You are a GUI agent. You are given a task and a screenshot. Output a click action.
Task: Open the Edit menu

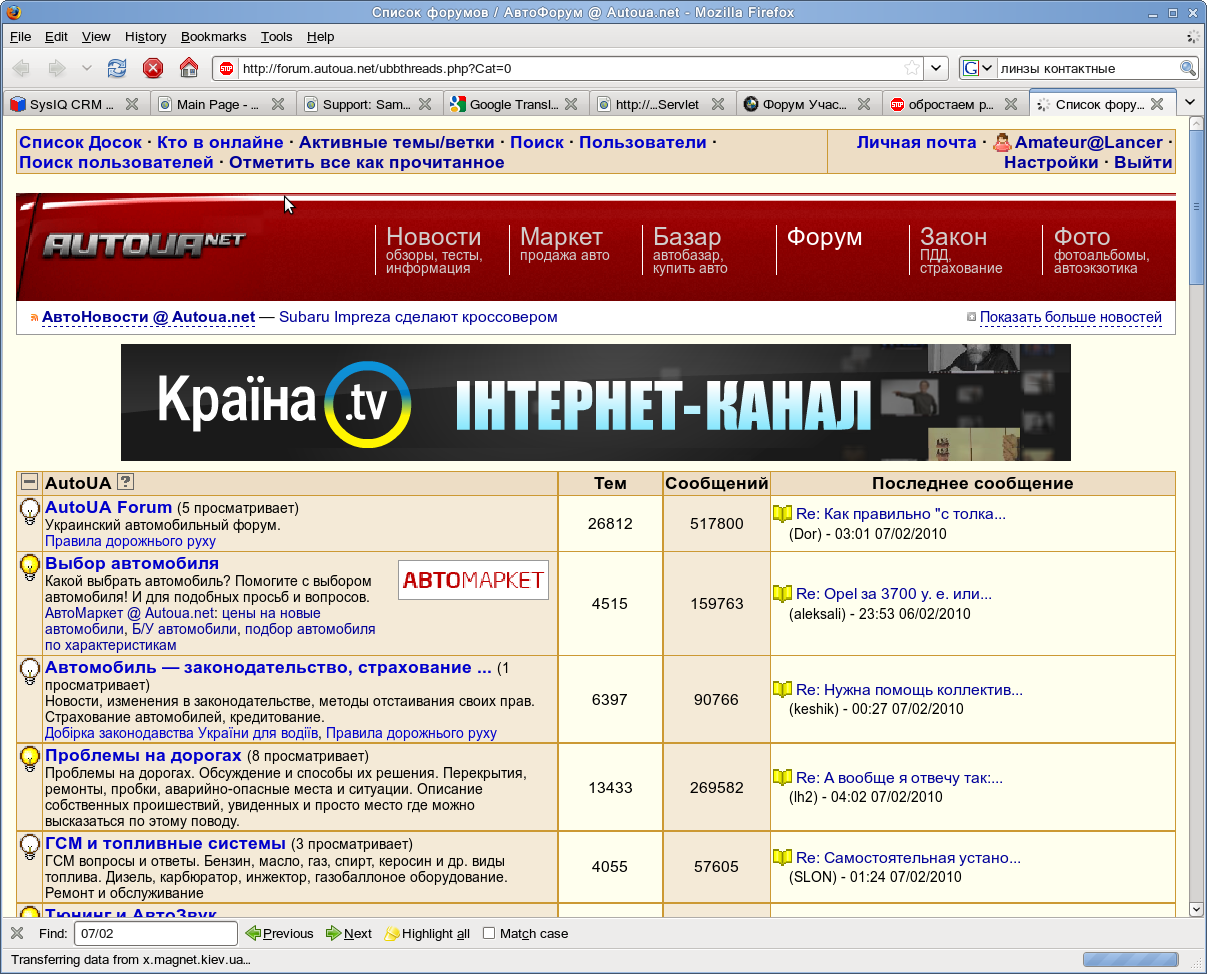[x=56, y=36]
